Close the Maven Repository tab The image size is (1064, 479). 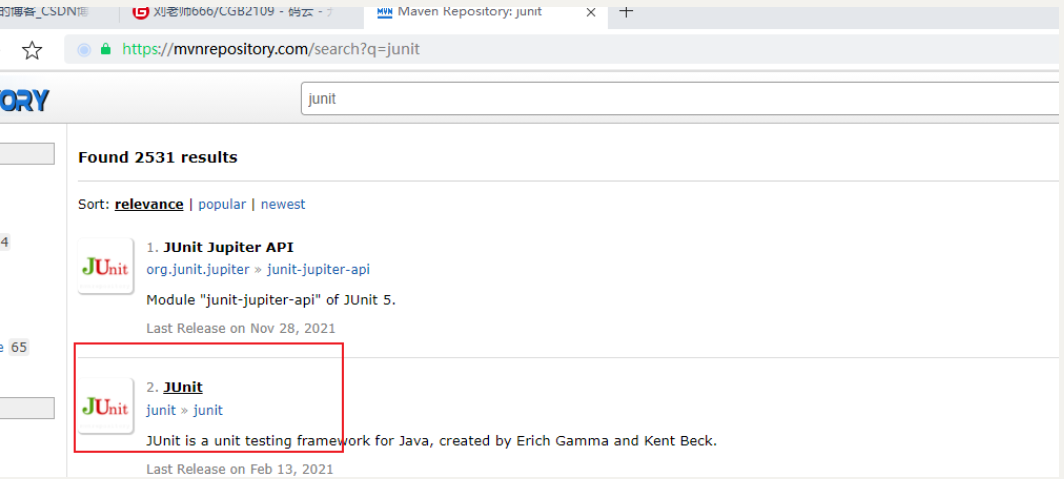590,12
